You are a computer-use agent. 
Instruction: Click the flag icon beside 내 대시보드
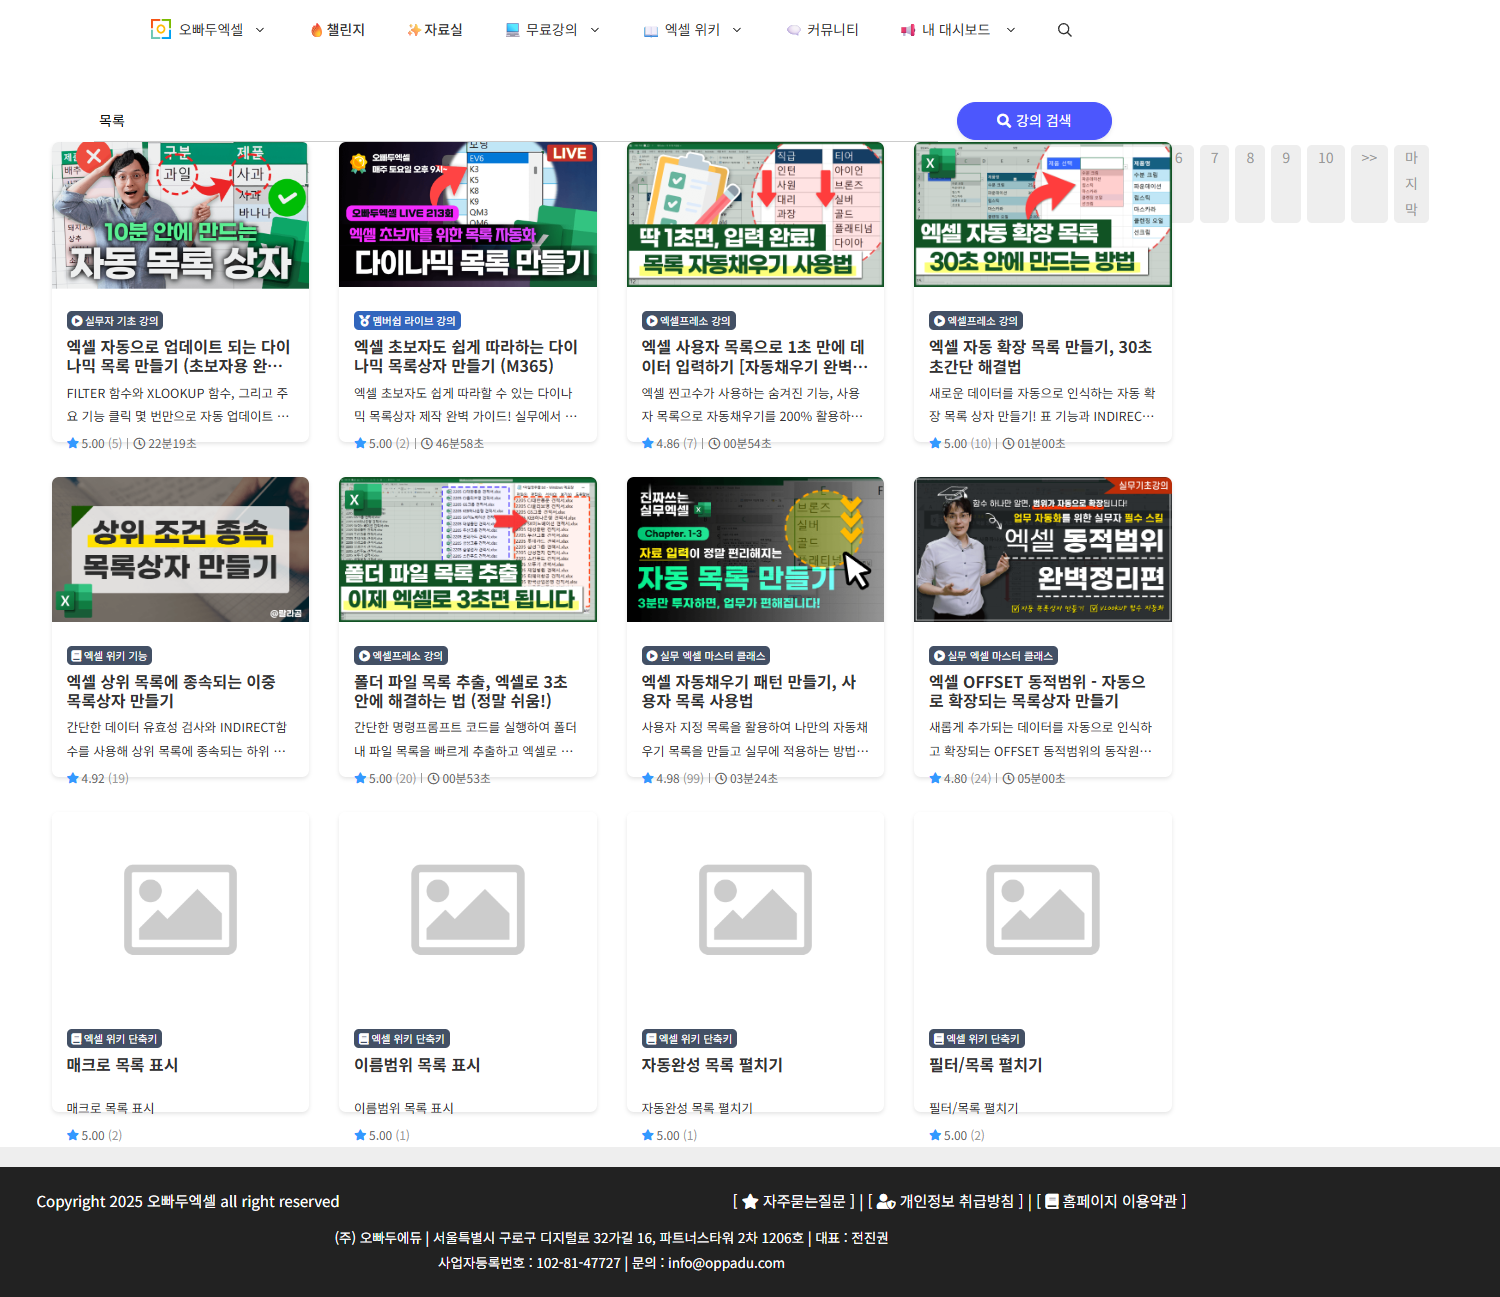point(906,29)
